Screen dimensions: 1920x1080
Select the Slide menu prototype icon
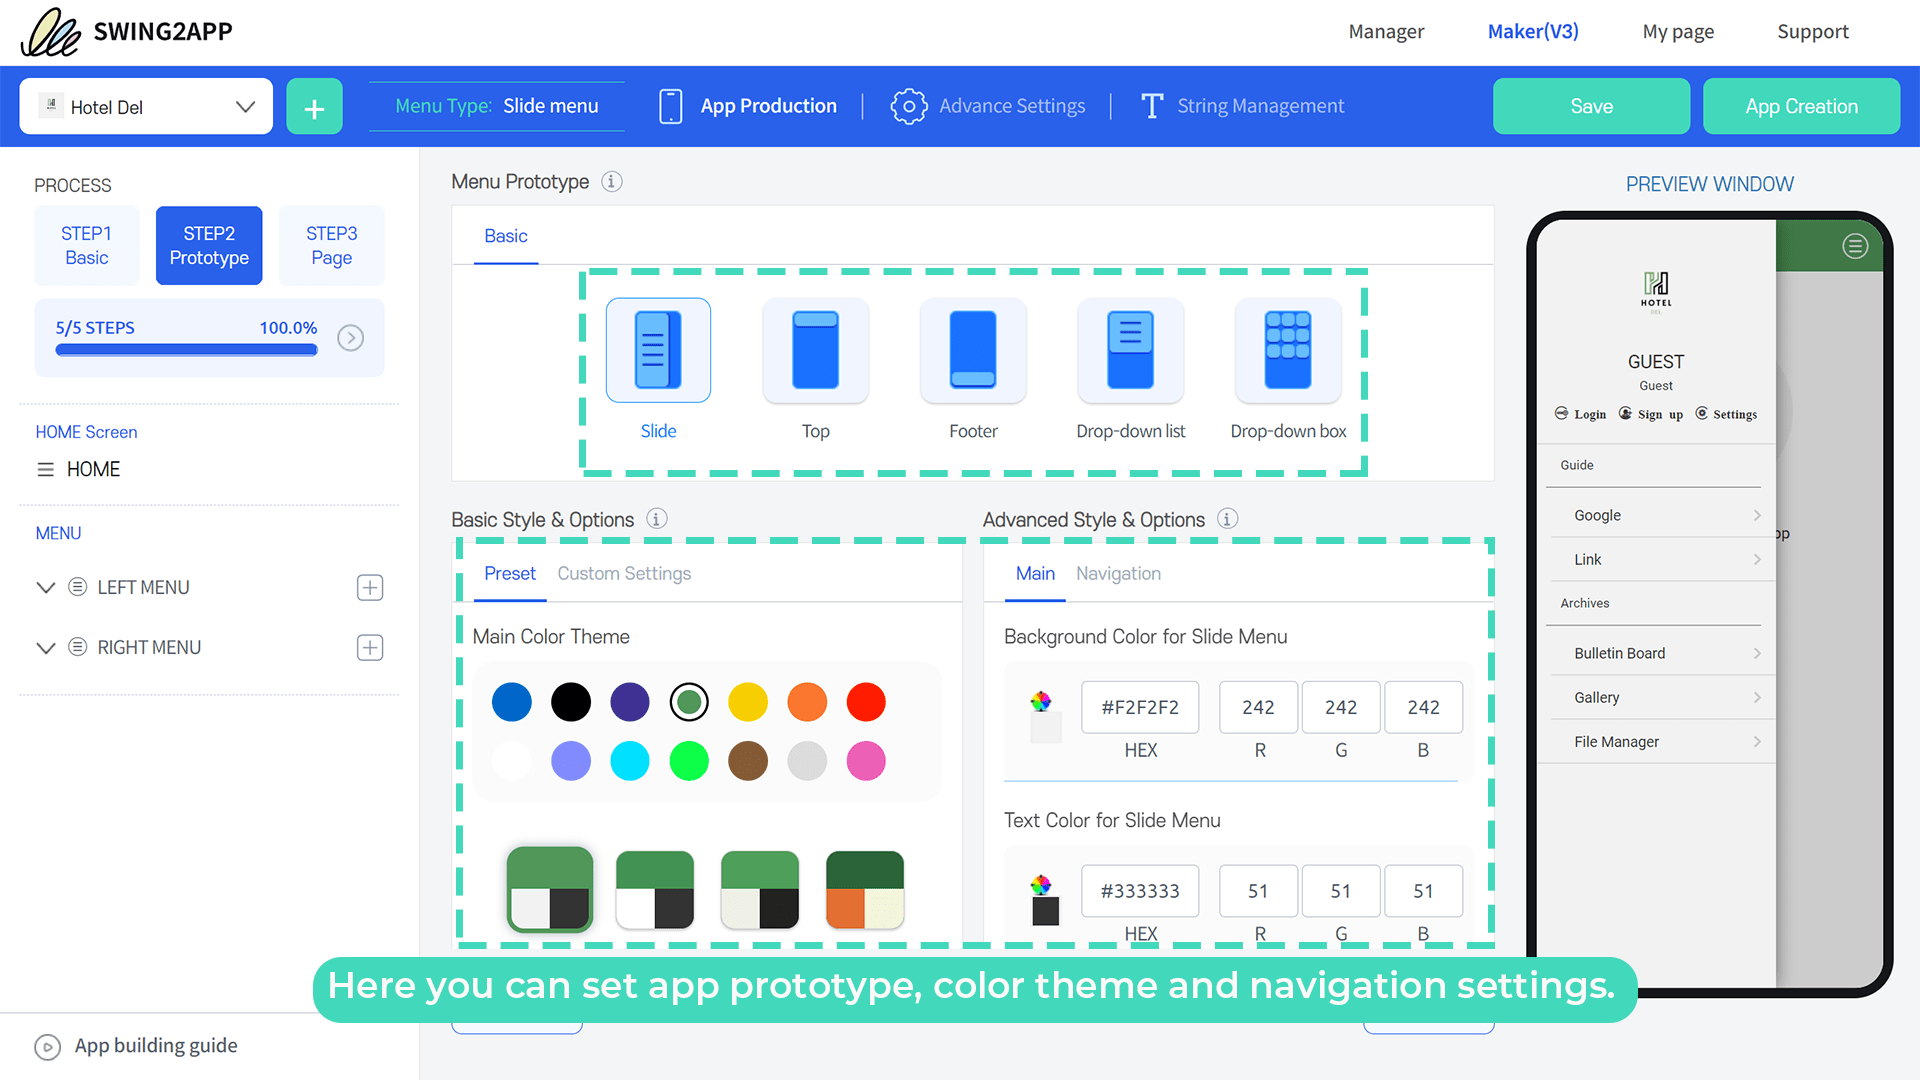coord(658,350)
